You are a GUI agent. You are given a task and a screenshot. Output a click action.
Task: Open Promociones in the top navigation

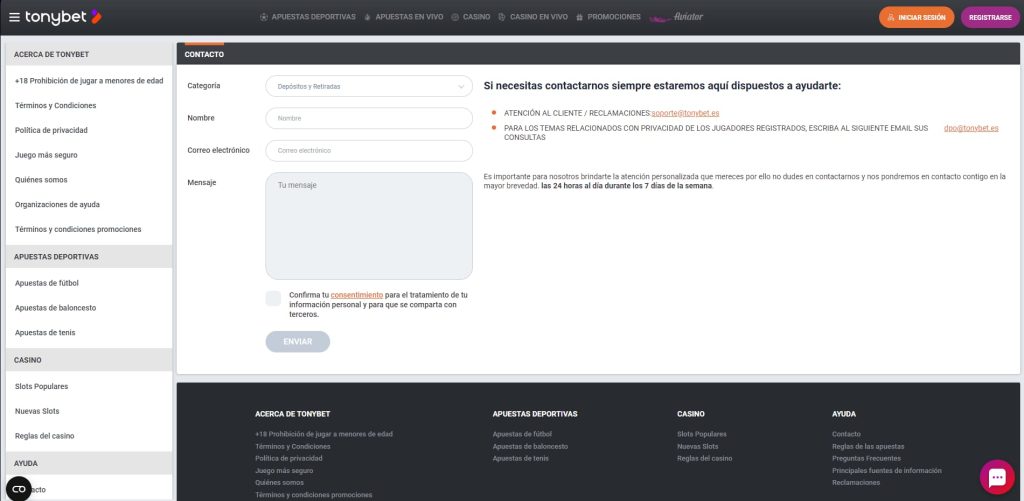[x=608, y=17]
